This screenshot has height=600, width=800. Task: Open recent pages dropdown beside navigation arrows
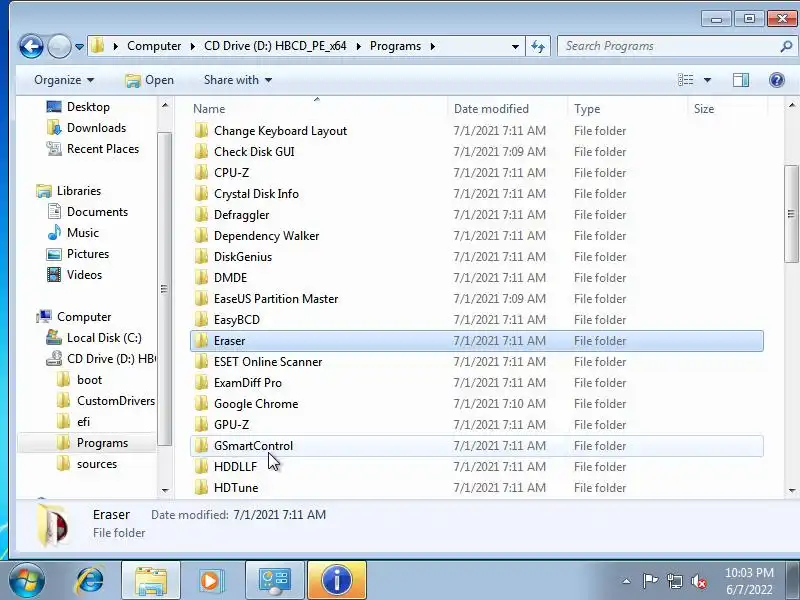(x=79, y=47)
